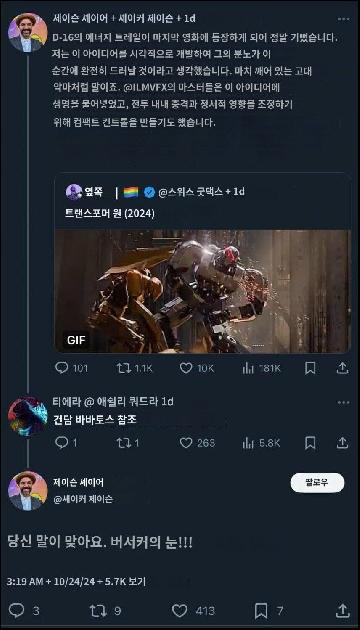View analytics icon showing 181K views
The width and height of the screenshot is (360, 630).
pyautogui.click(x=248, y=368)
